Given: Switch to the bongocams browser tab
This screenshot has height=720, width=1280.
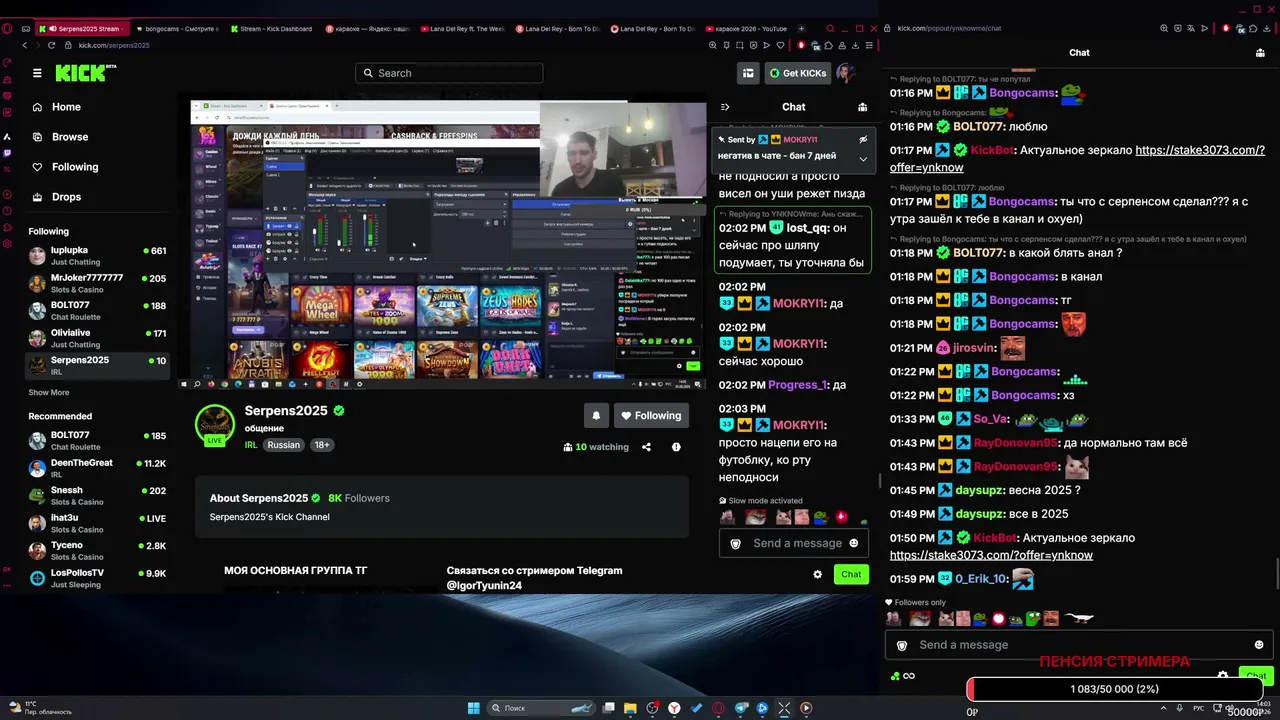Looking at the screenshot, I should pos(178,29).
